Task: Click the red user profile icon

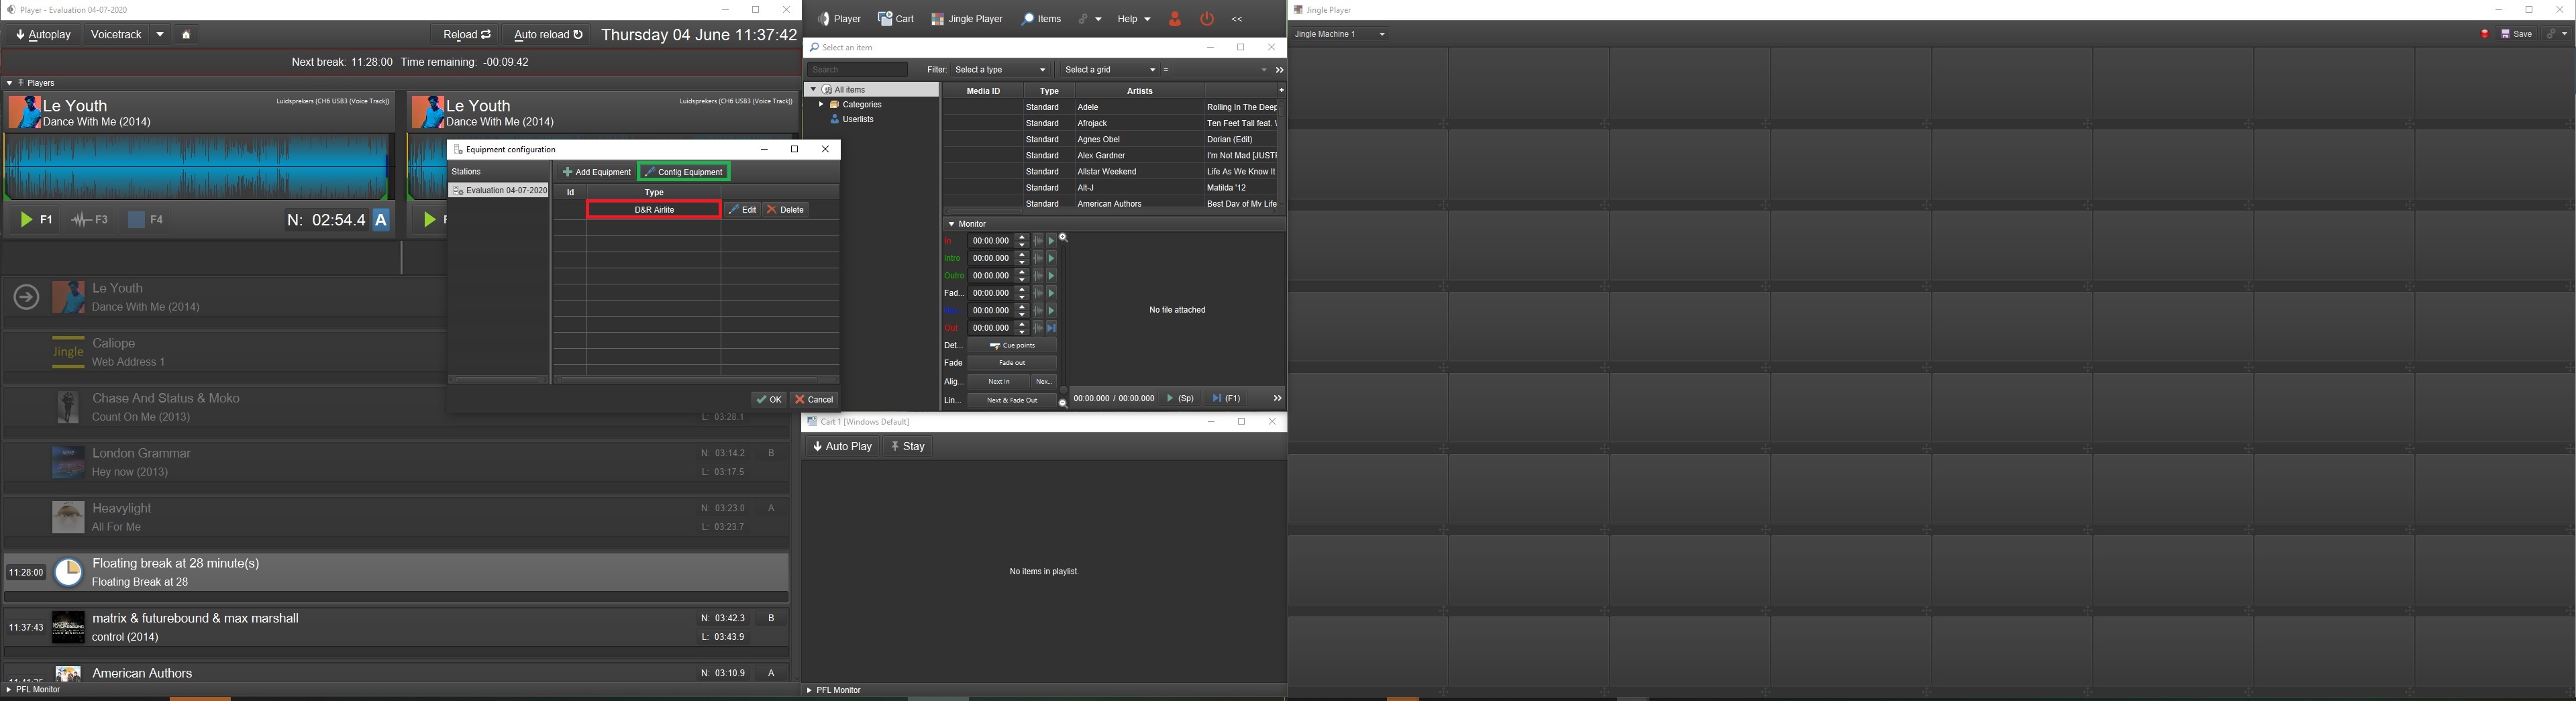Action: pos(1174,19)
